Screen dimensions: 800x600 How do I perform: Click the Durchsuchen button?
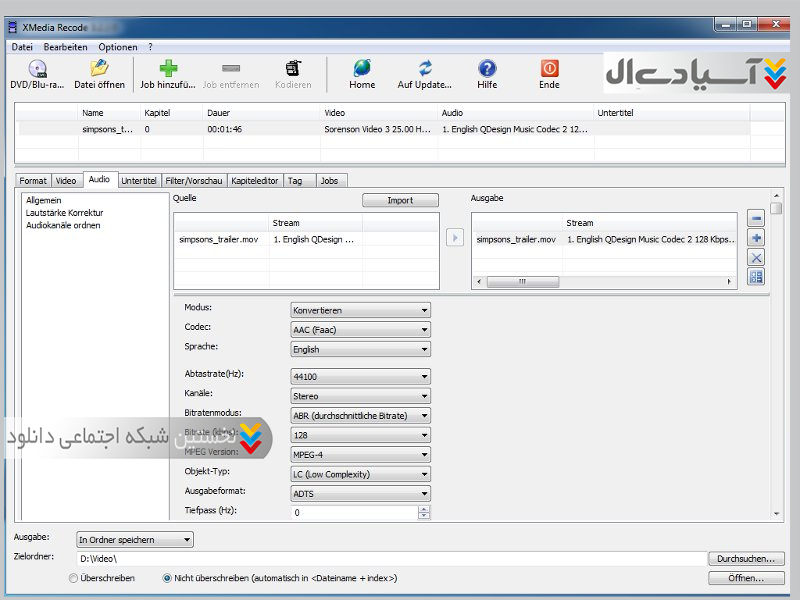pos(746,559)
